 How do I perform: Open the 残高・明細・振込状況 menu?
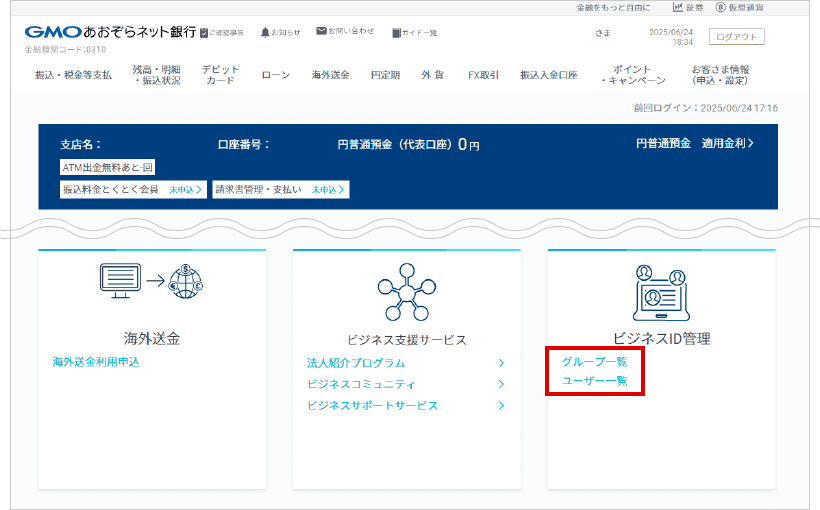[156, 75]
